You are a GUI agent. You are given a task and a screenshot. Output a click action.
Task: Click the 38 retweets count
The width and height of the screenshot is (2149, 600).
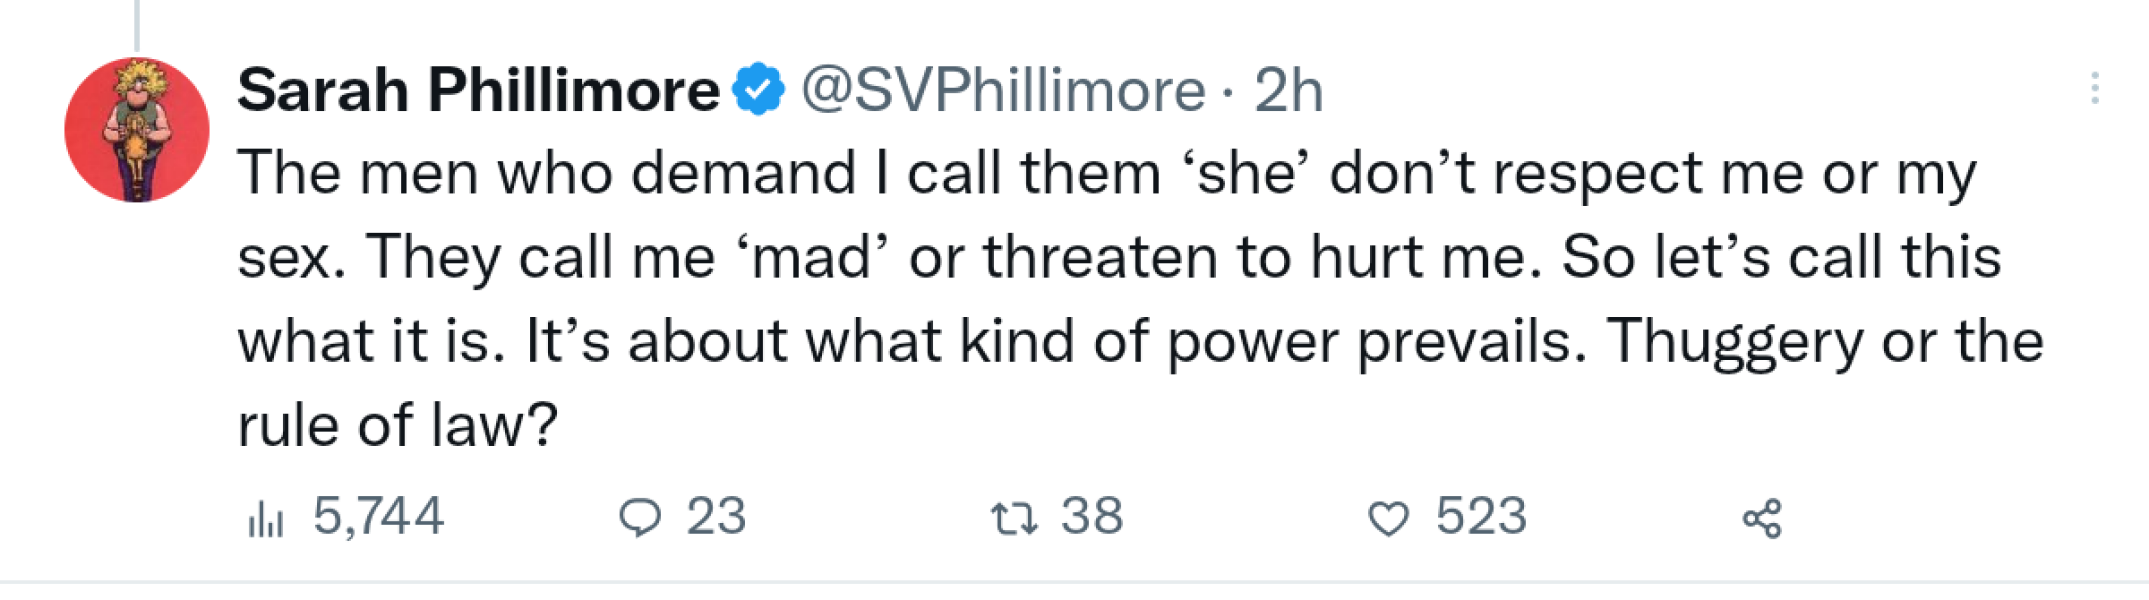[x=1092, y=516]
